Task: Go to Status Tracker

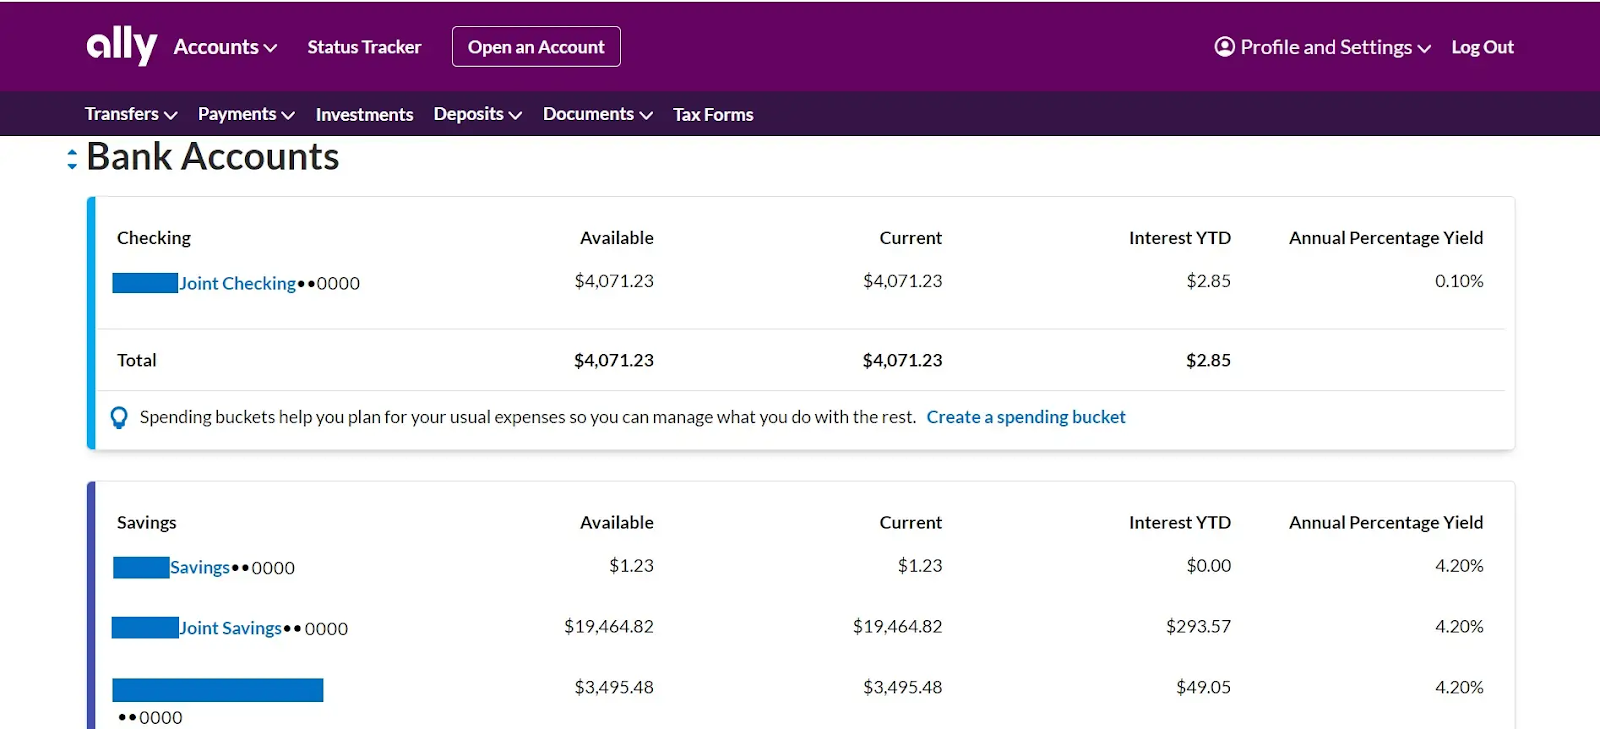Action: pyautogui.click(x=364, y=47)
